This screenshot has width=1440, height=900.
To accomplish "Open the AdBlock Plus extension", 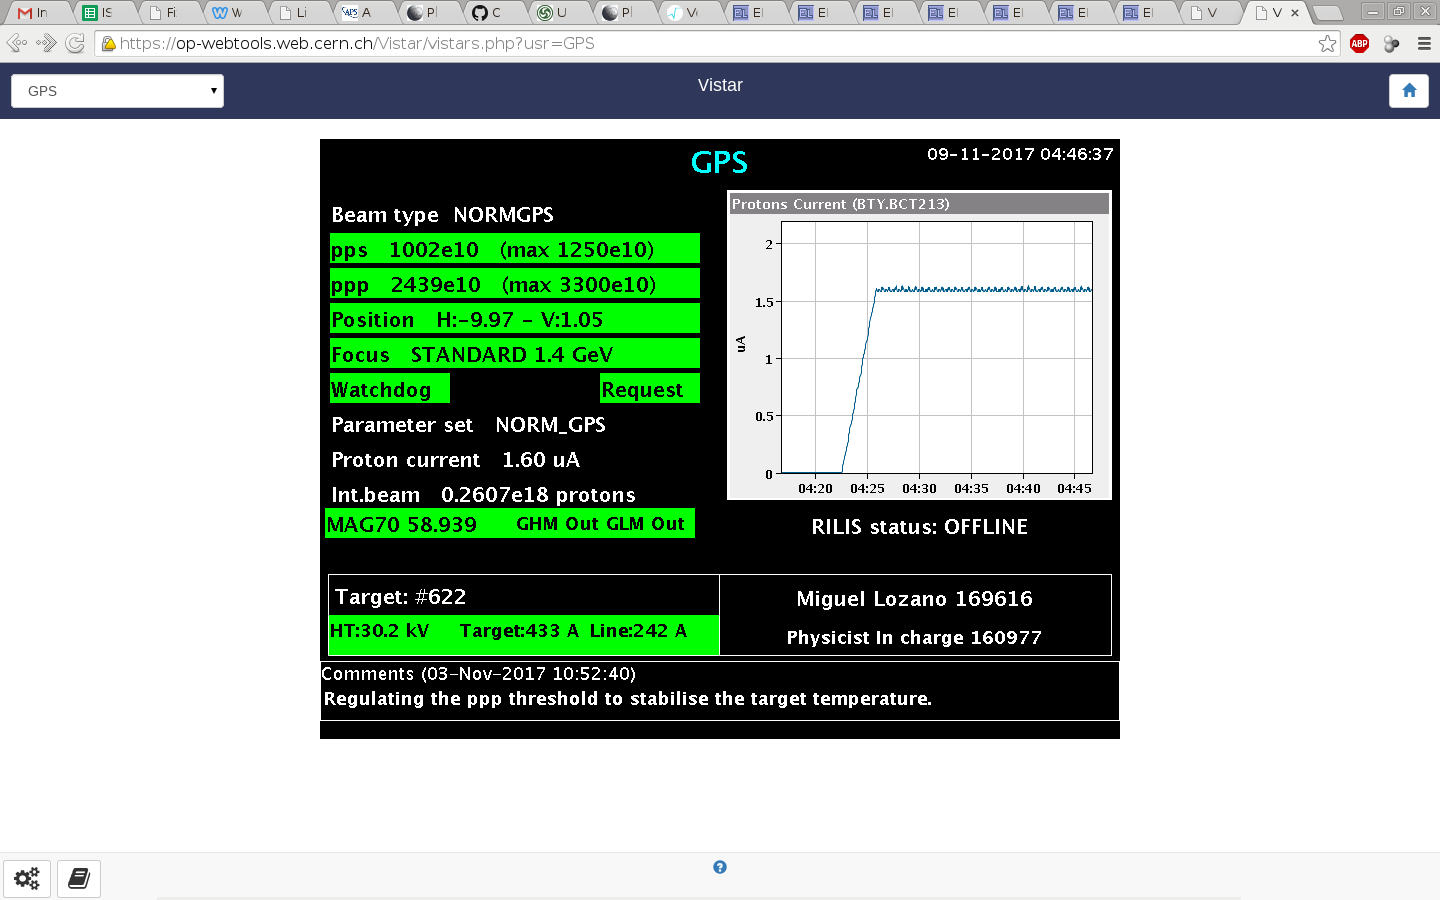I will click(x=1359, y=43).
